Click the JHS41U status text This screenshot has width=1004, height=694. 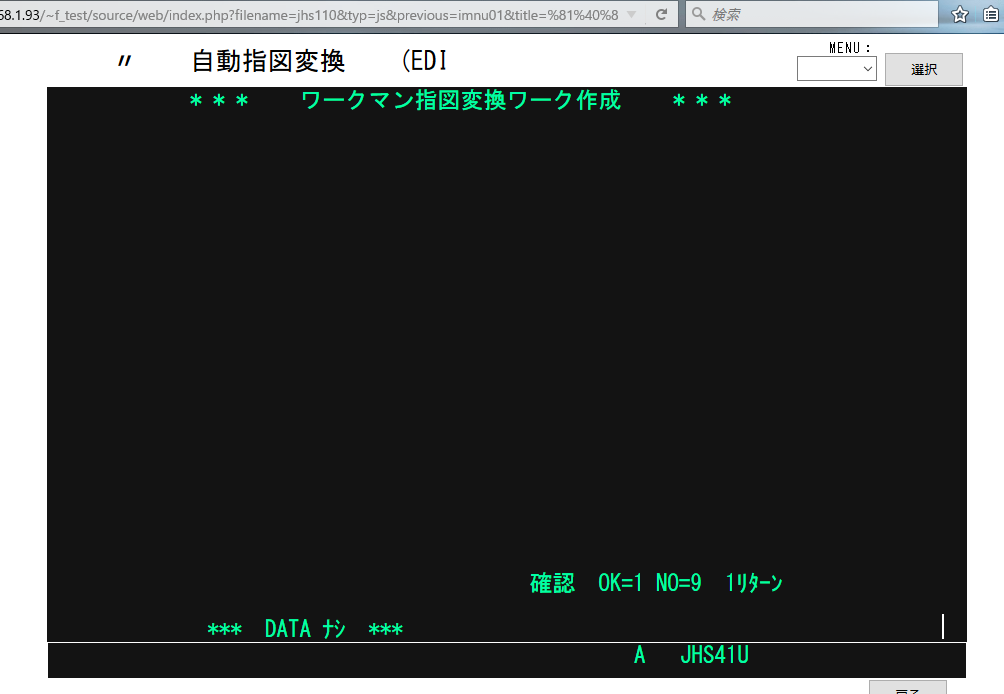pos(714,656)
